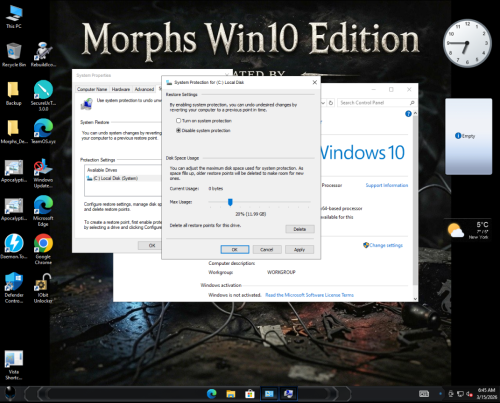Click the Search Control Panel field
The image size is (500, 403).
(x=373, y=103)
